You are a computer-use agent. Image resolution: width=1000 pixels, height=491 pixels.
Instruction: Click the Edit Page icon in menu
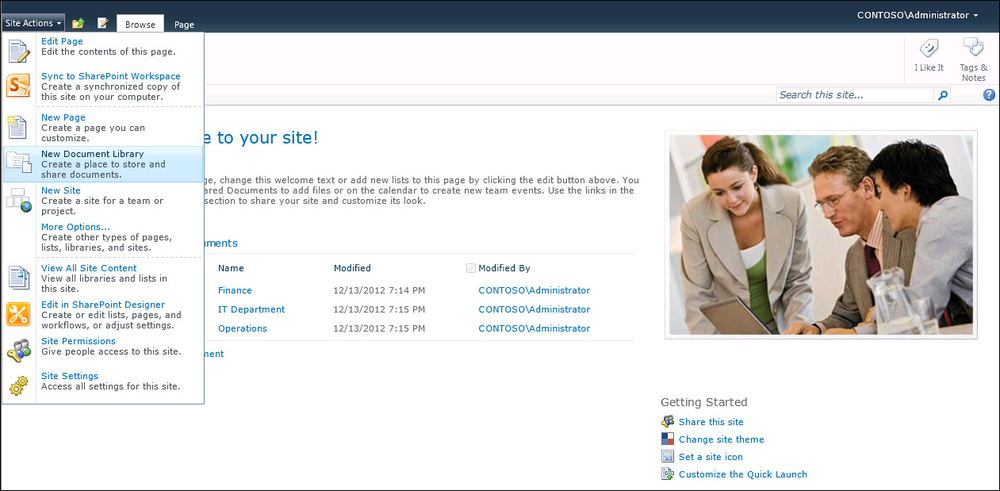[x=18, y=50]
